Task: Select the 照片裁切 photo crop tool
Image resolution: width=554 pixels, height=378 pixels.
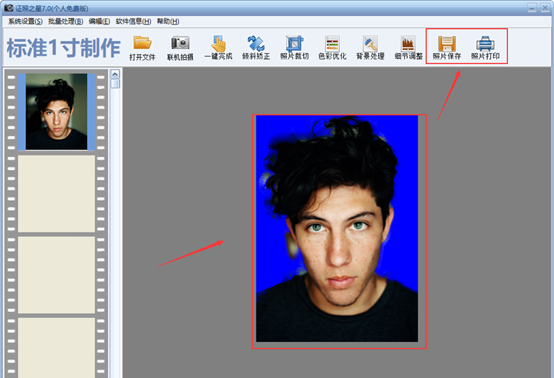Action: coord(294,48)
